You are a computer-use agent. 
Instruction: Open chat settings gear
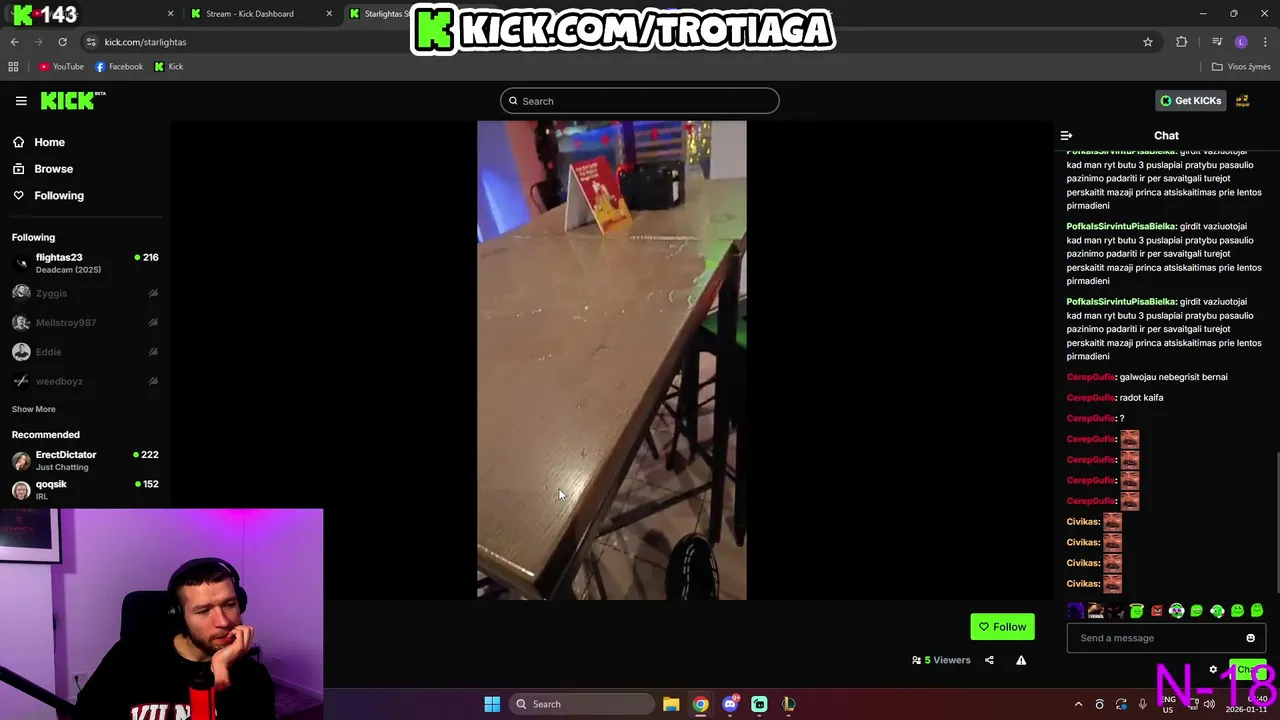(1213, 670)
